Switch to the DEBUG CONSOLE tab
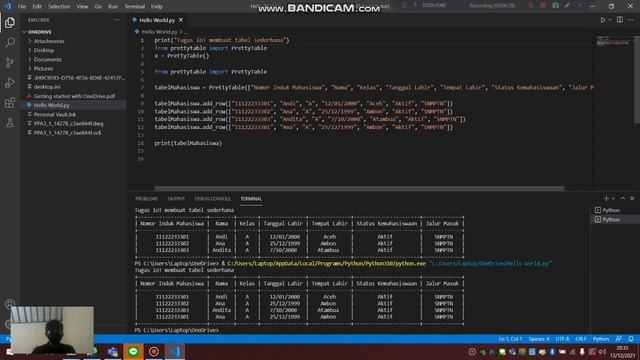This screenshot has width=640, height=360. click(x=213, y=199)
